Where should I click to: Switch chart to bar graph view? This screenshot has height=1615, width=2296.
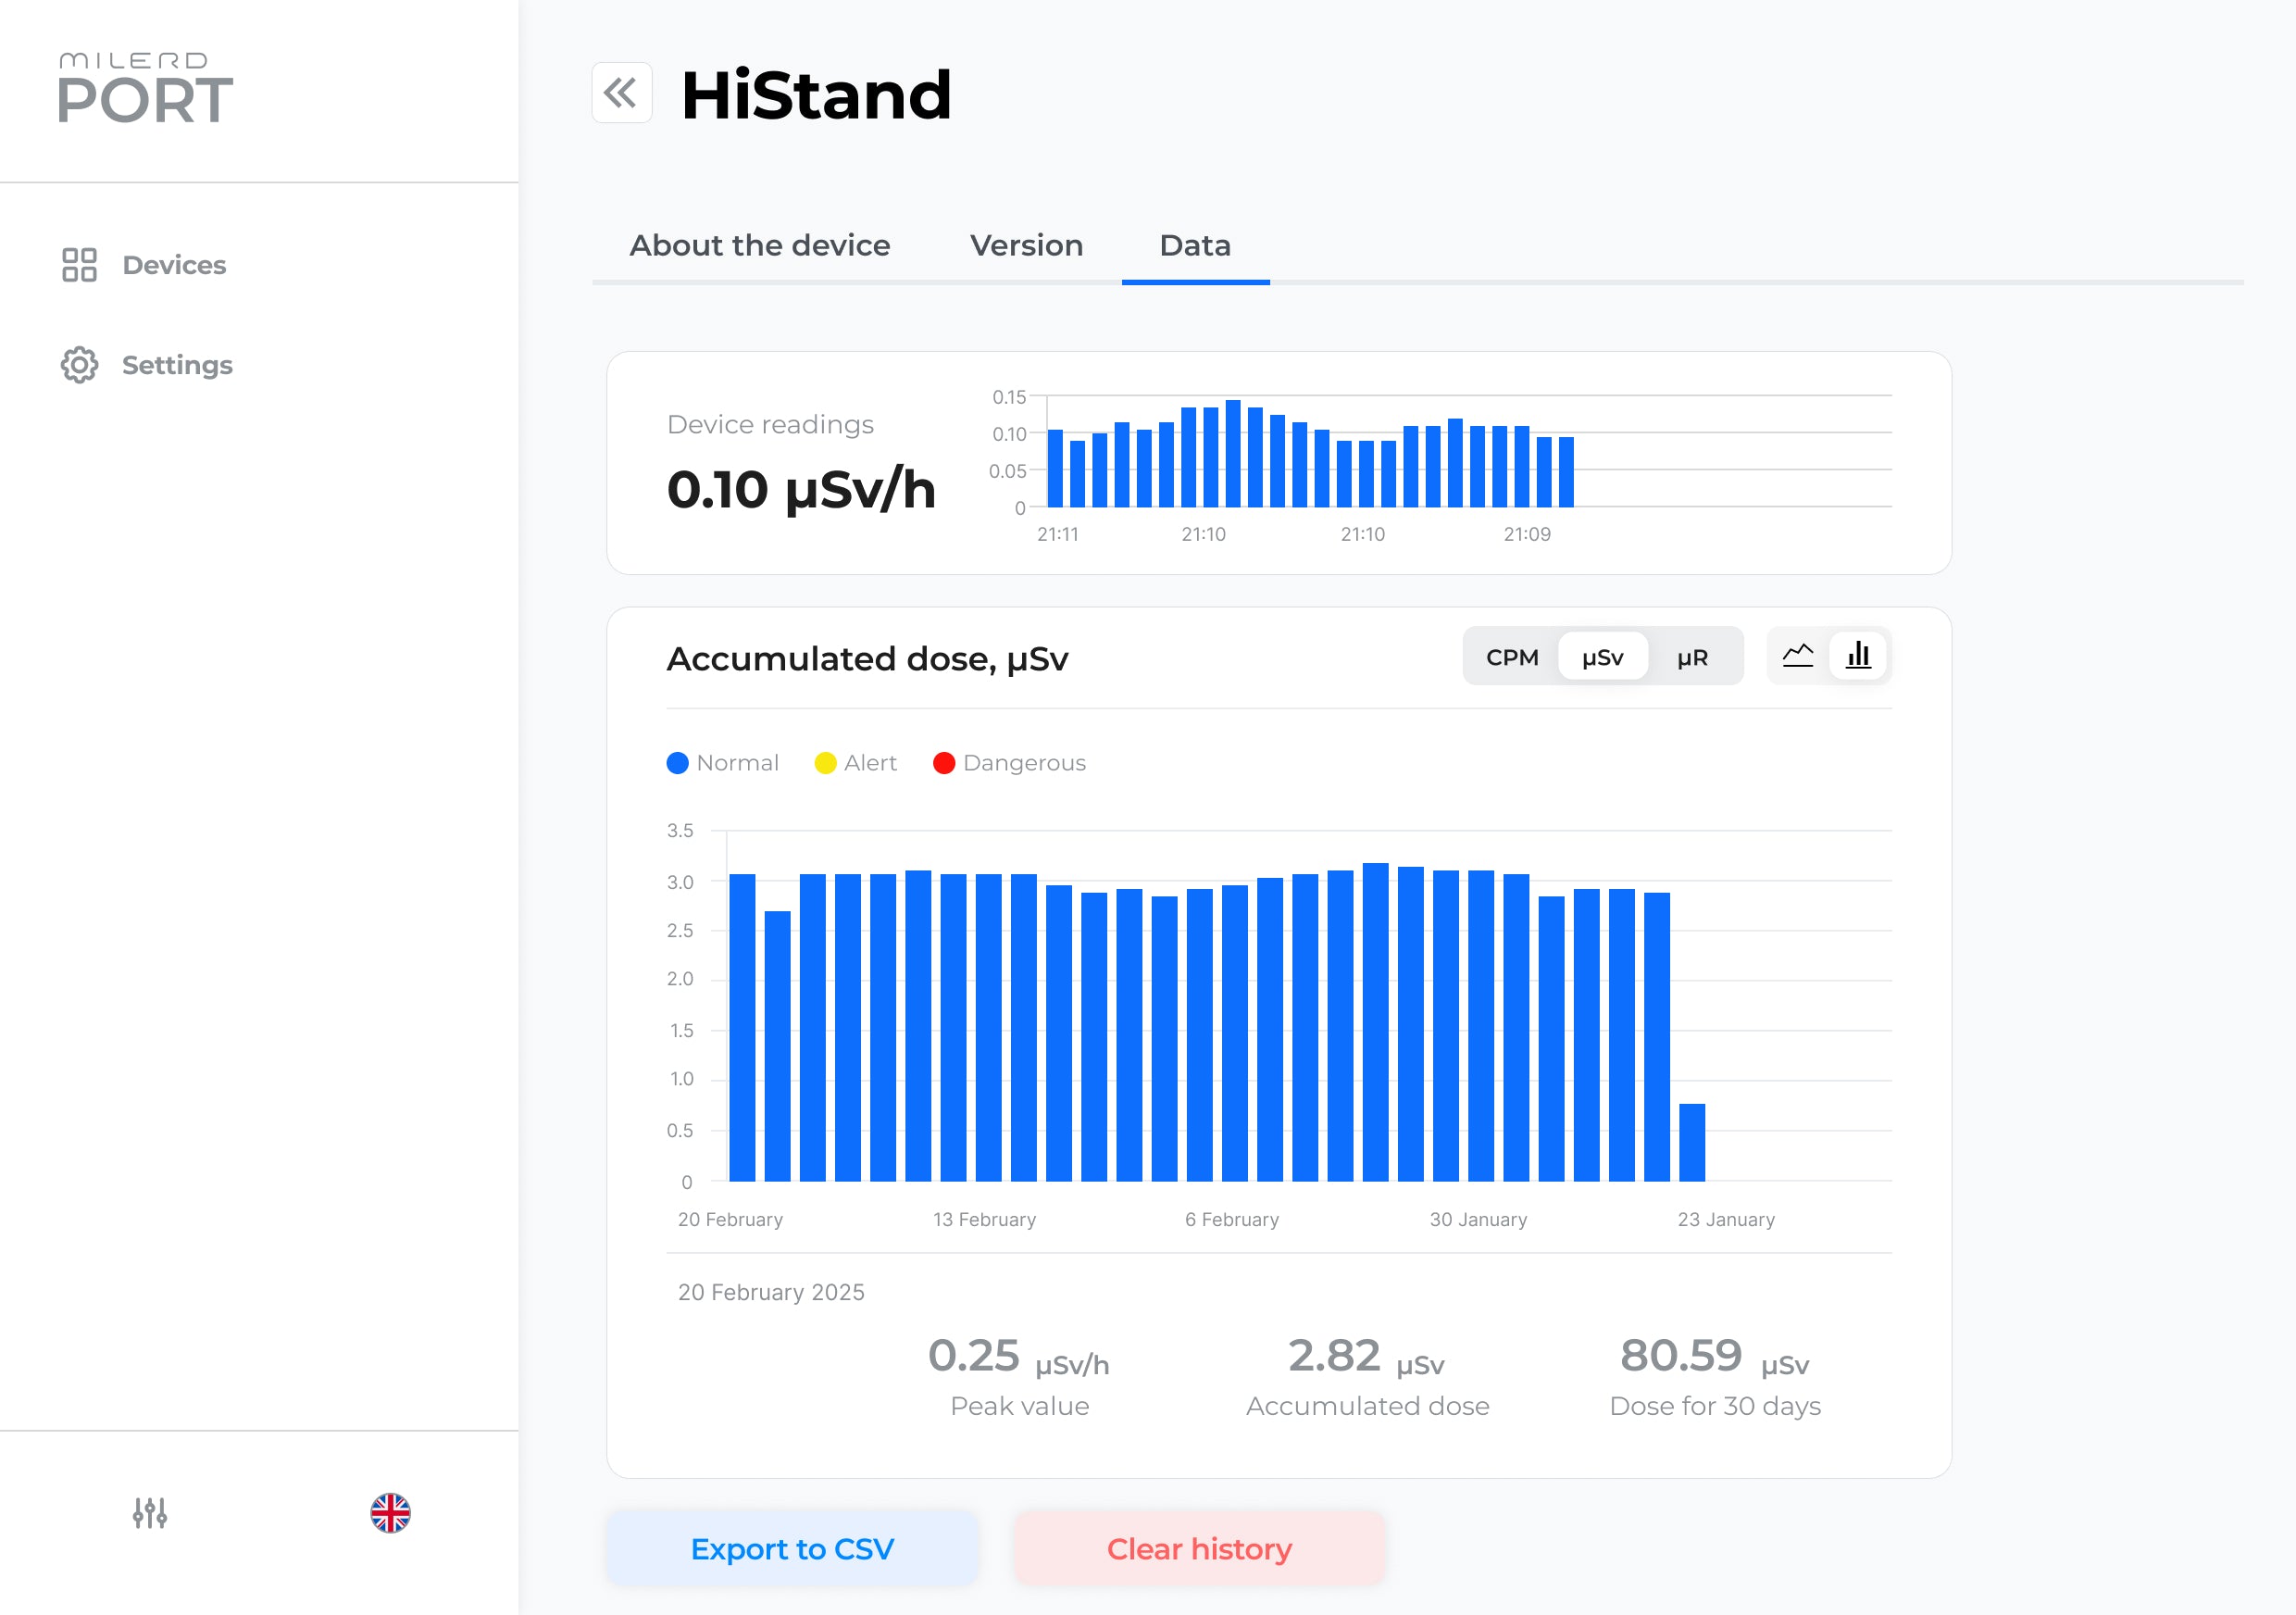[1858, 656]
